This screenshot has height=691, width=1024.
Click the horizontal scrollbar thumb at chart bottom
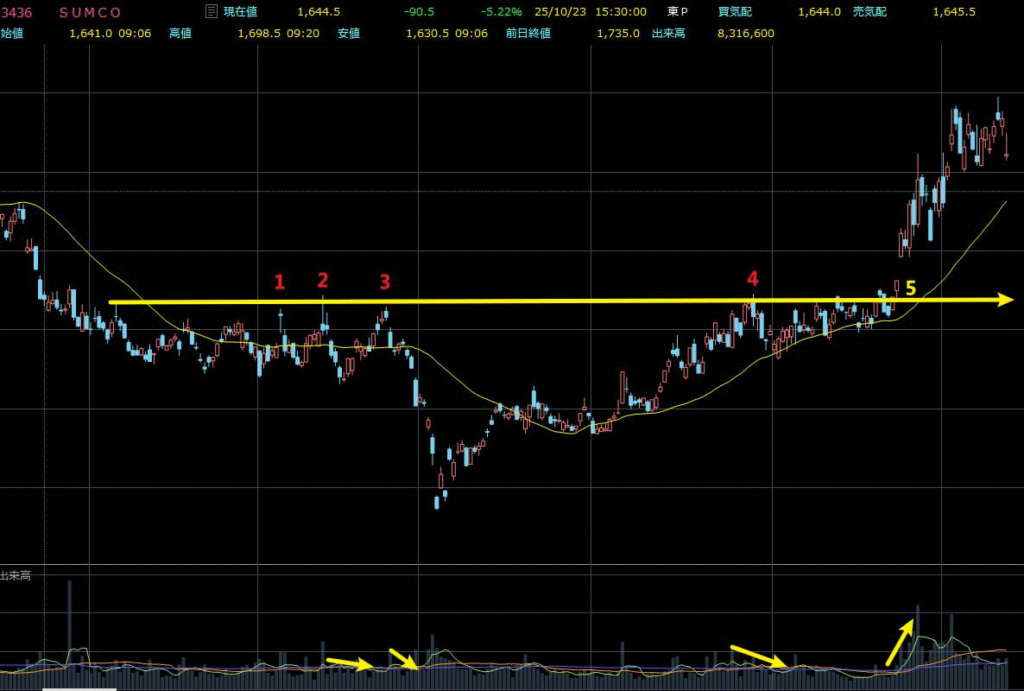pos(78,688)
